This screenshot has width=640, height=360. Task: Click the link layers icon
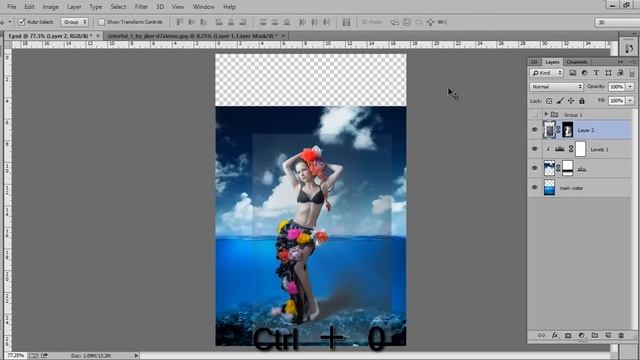541,335
